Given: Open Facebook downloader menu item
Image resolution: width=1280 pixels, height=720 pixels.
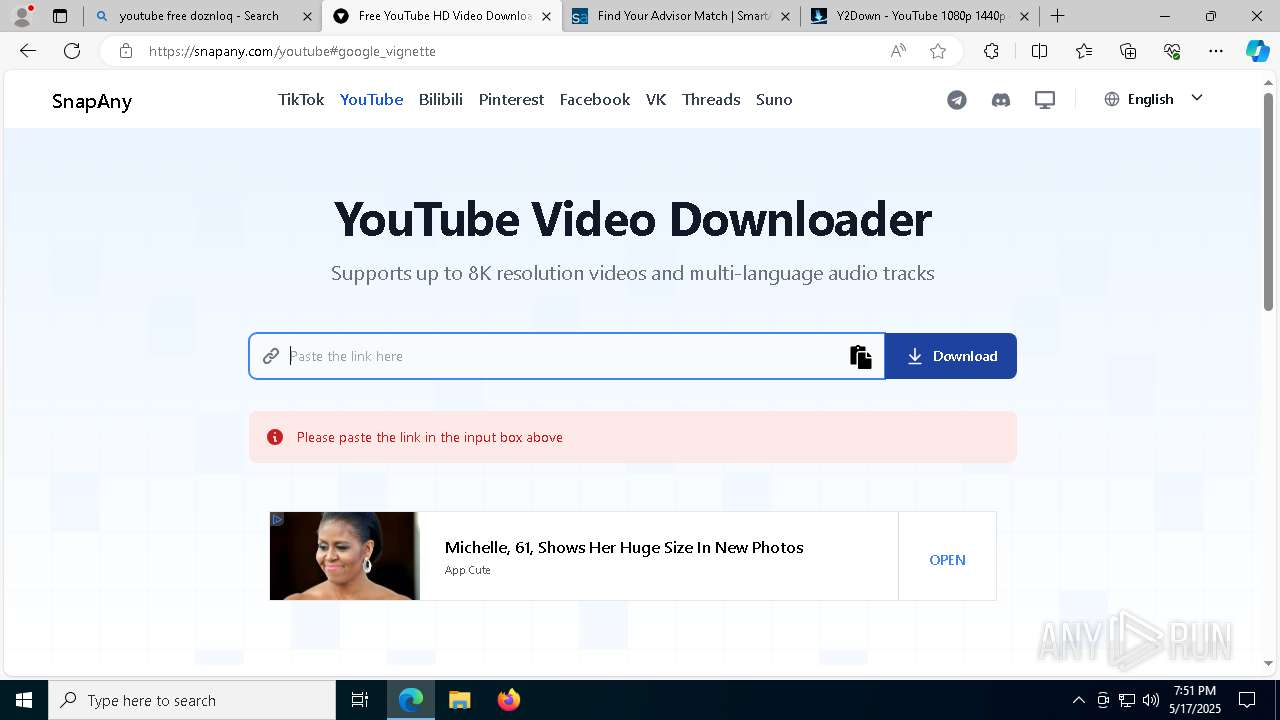Looking at the screenshot, I should click(595, 99).
